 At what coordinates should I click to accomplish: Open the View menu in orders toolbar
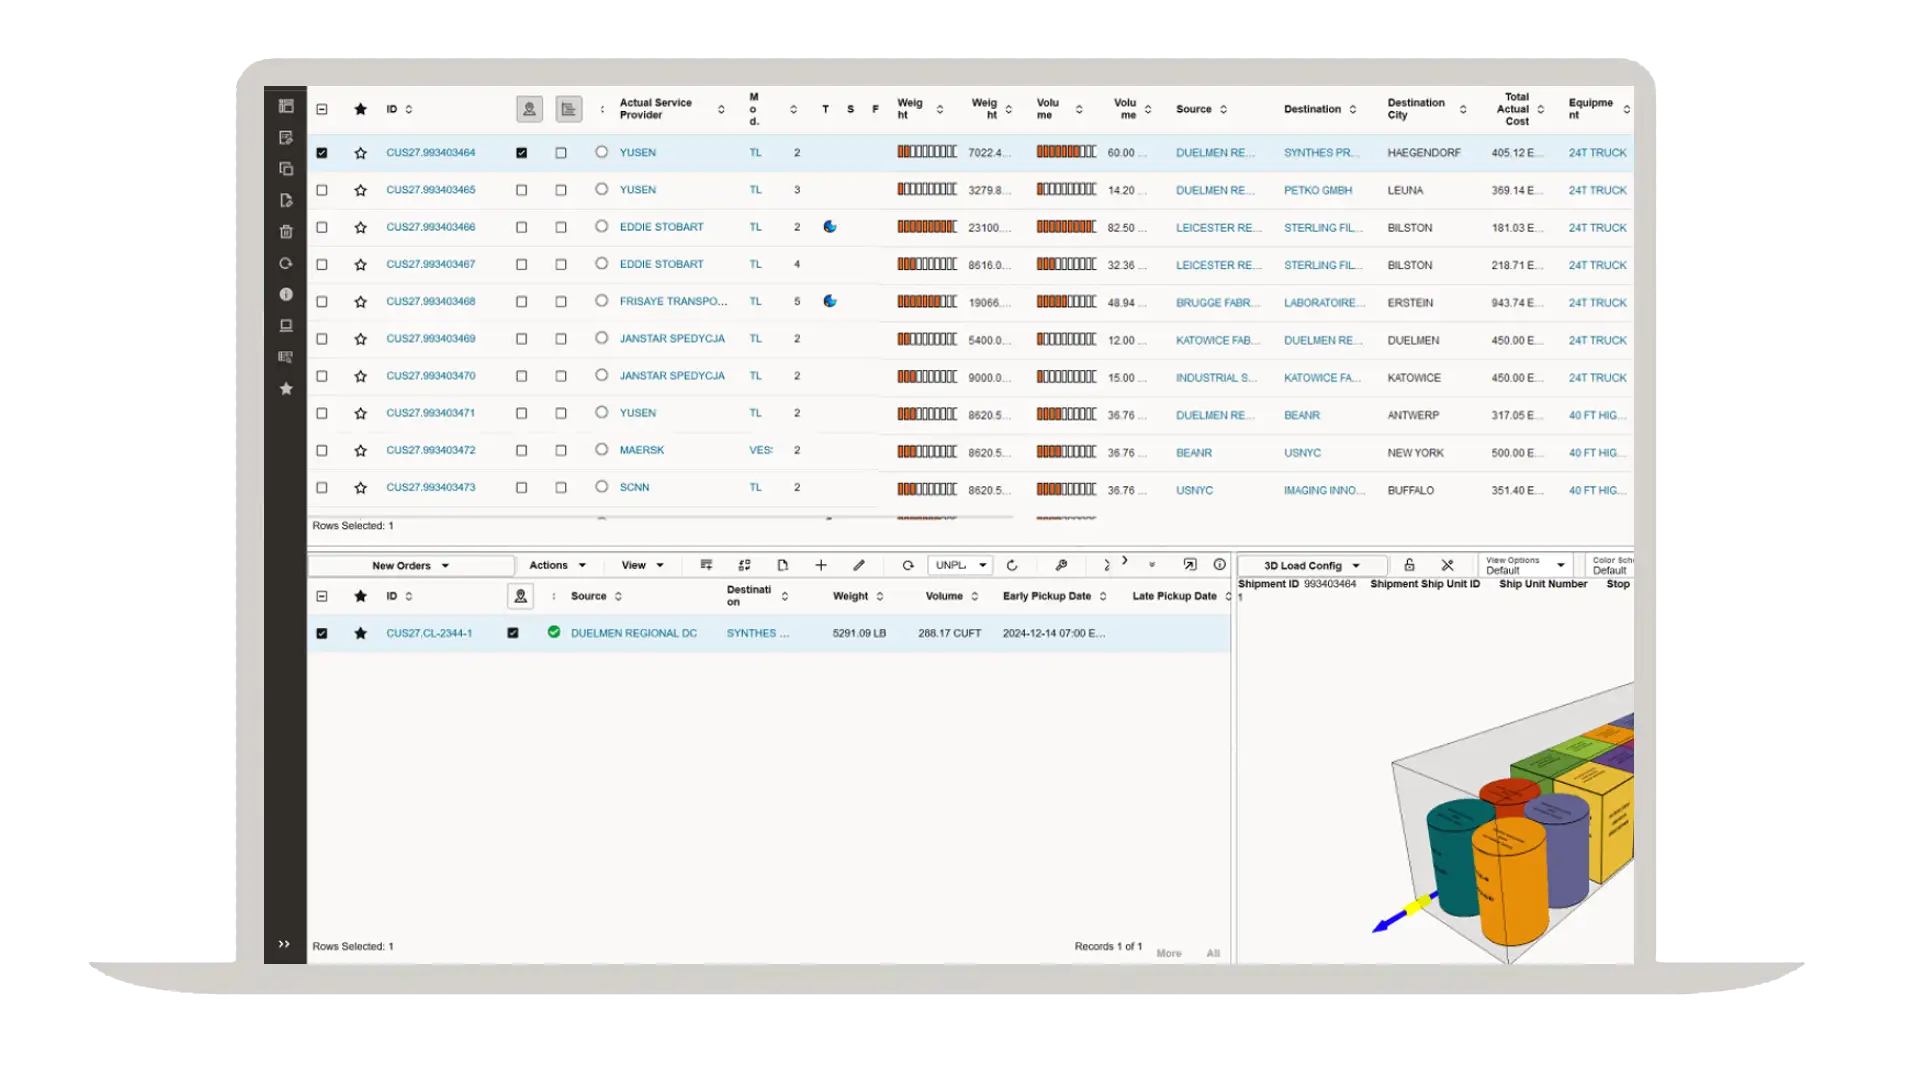coord(642,566)
